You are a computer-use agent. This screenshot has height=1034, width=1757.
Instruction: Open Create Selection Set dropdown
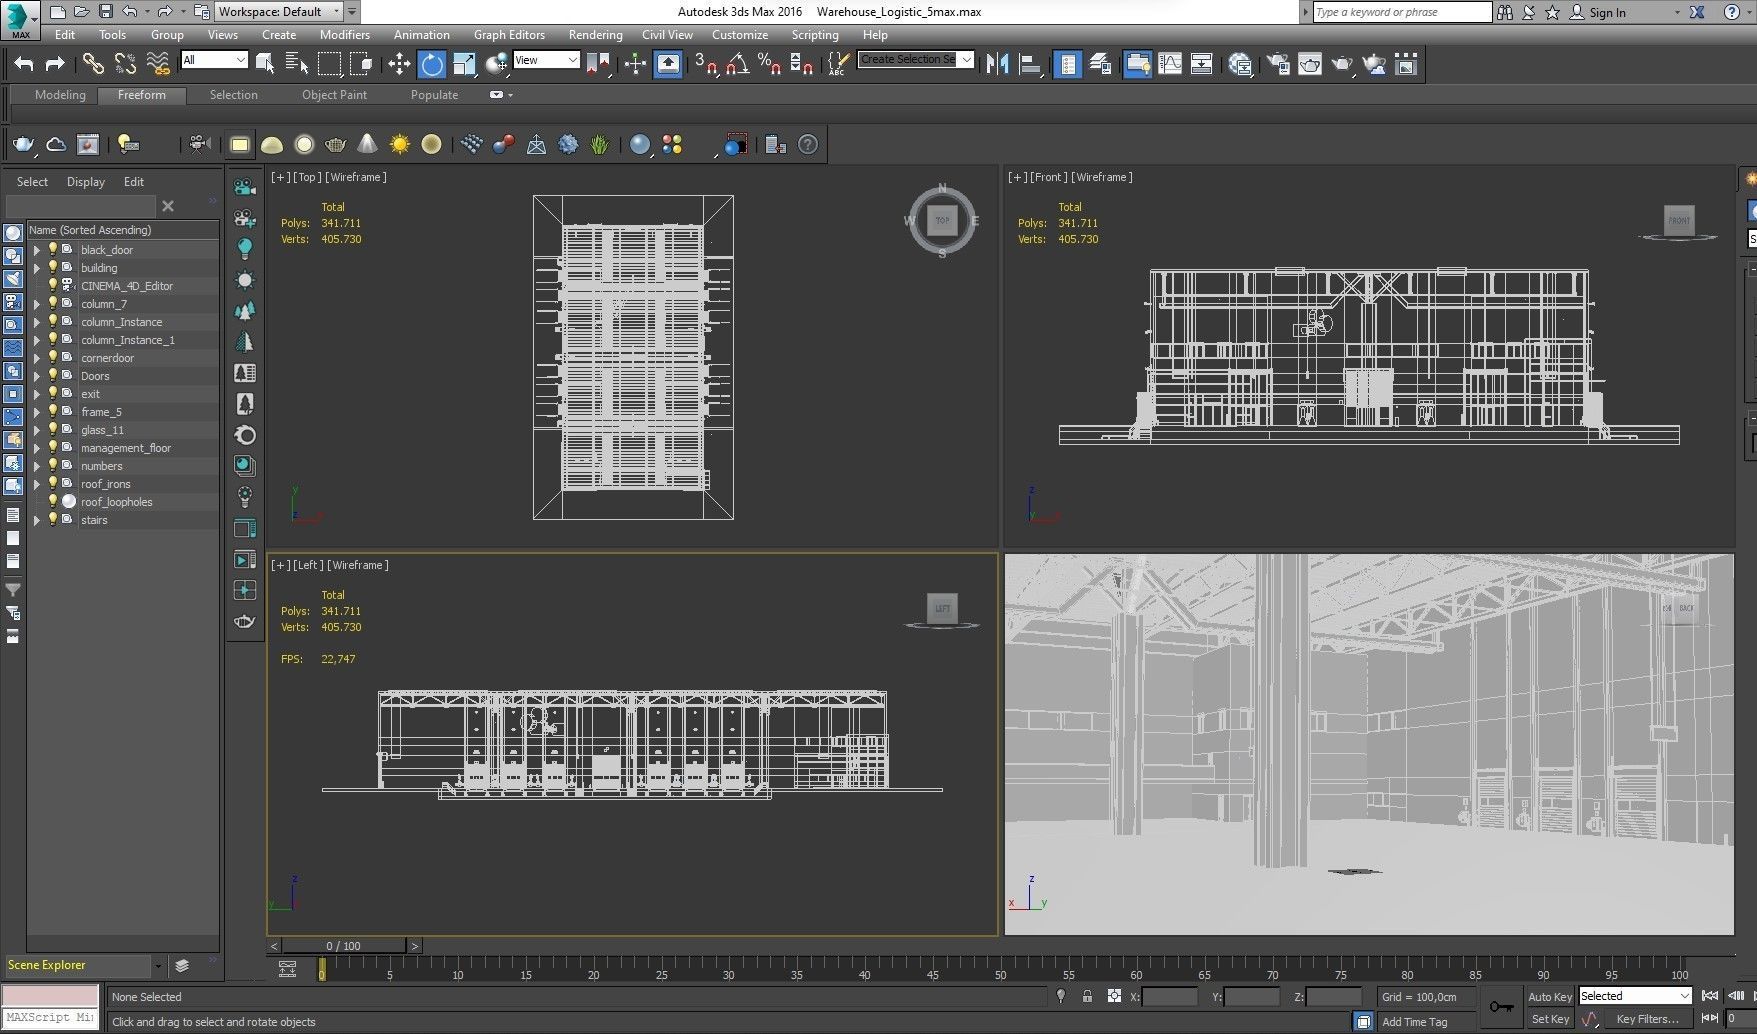[916, 60]
